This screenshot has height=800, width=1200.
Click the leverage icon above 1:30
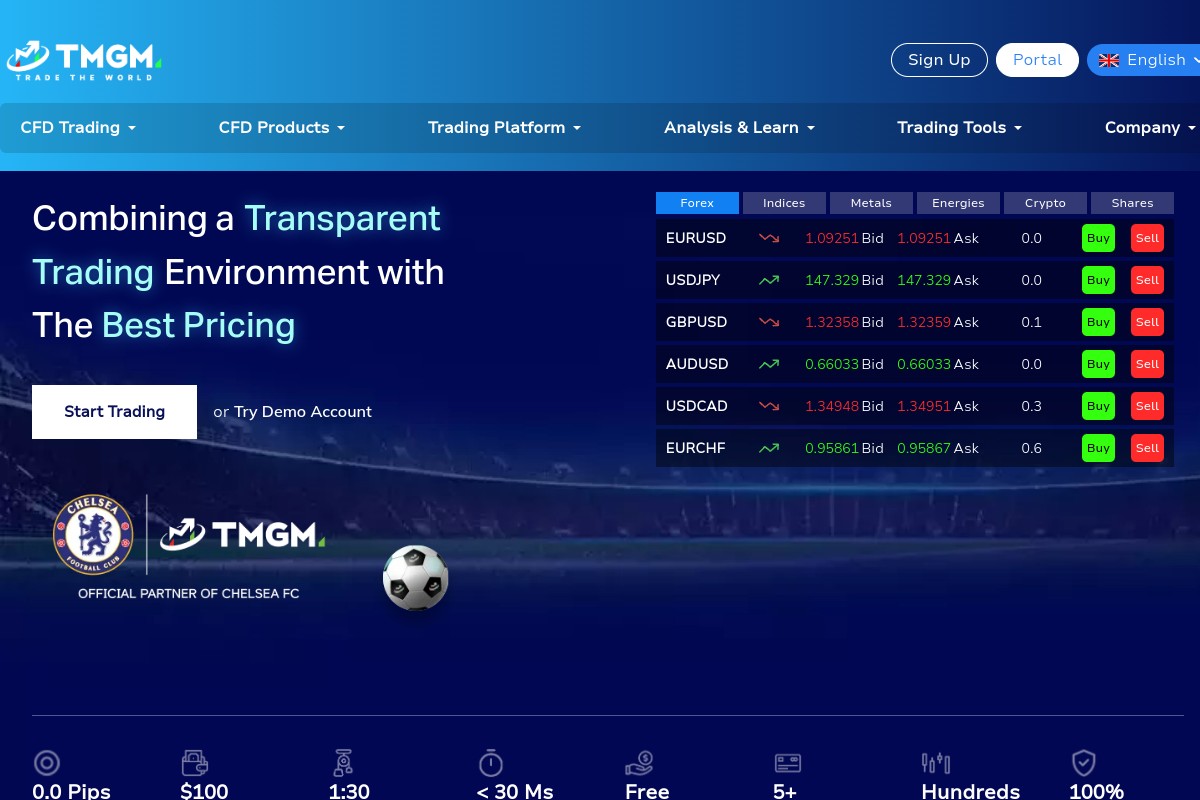coord(343,763)
